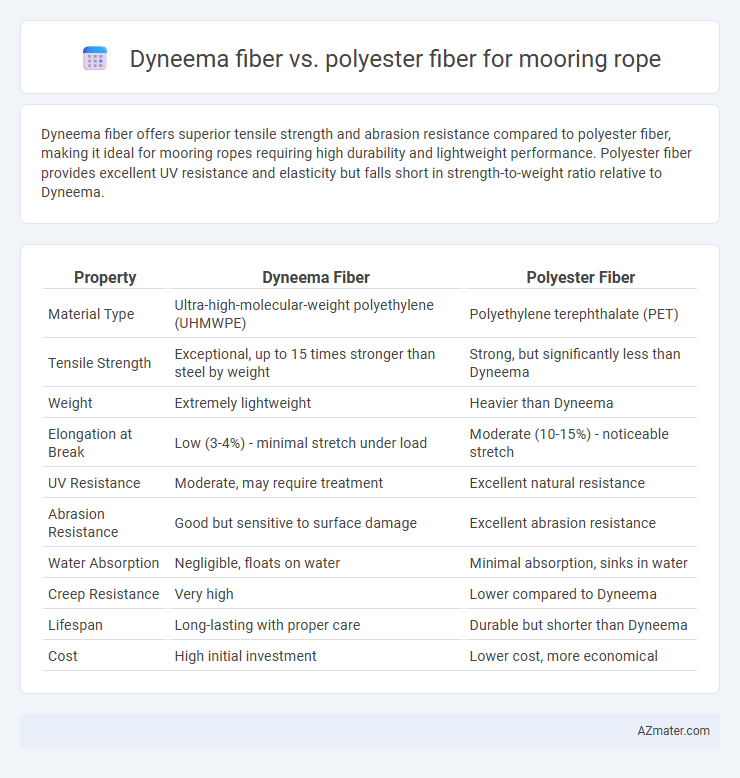Select the 'Abrasion Resistance' row label
740x778 pixels.
(x=83, y=523)
